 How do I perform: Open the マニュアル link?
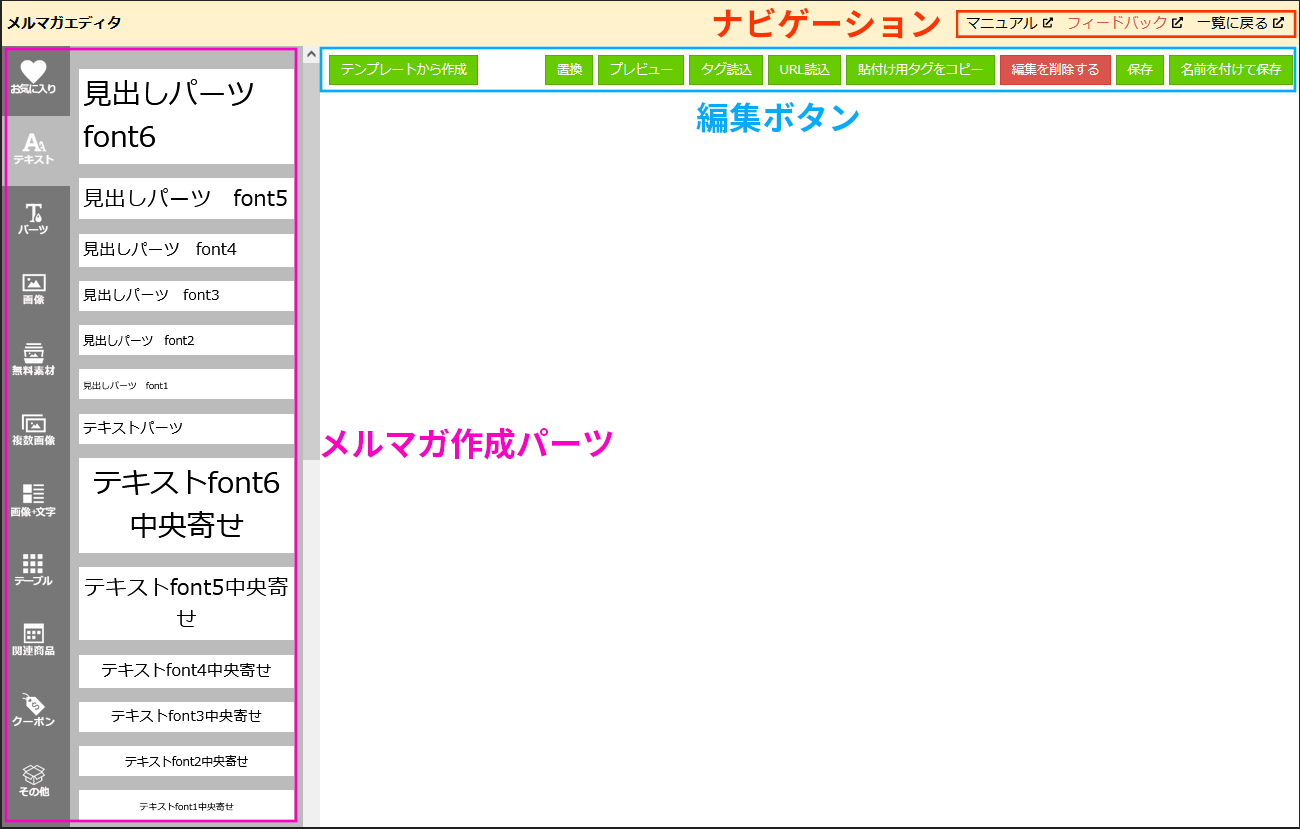1009,23
